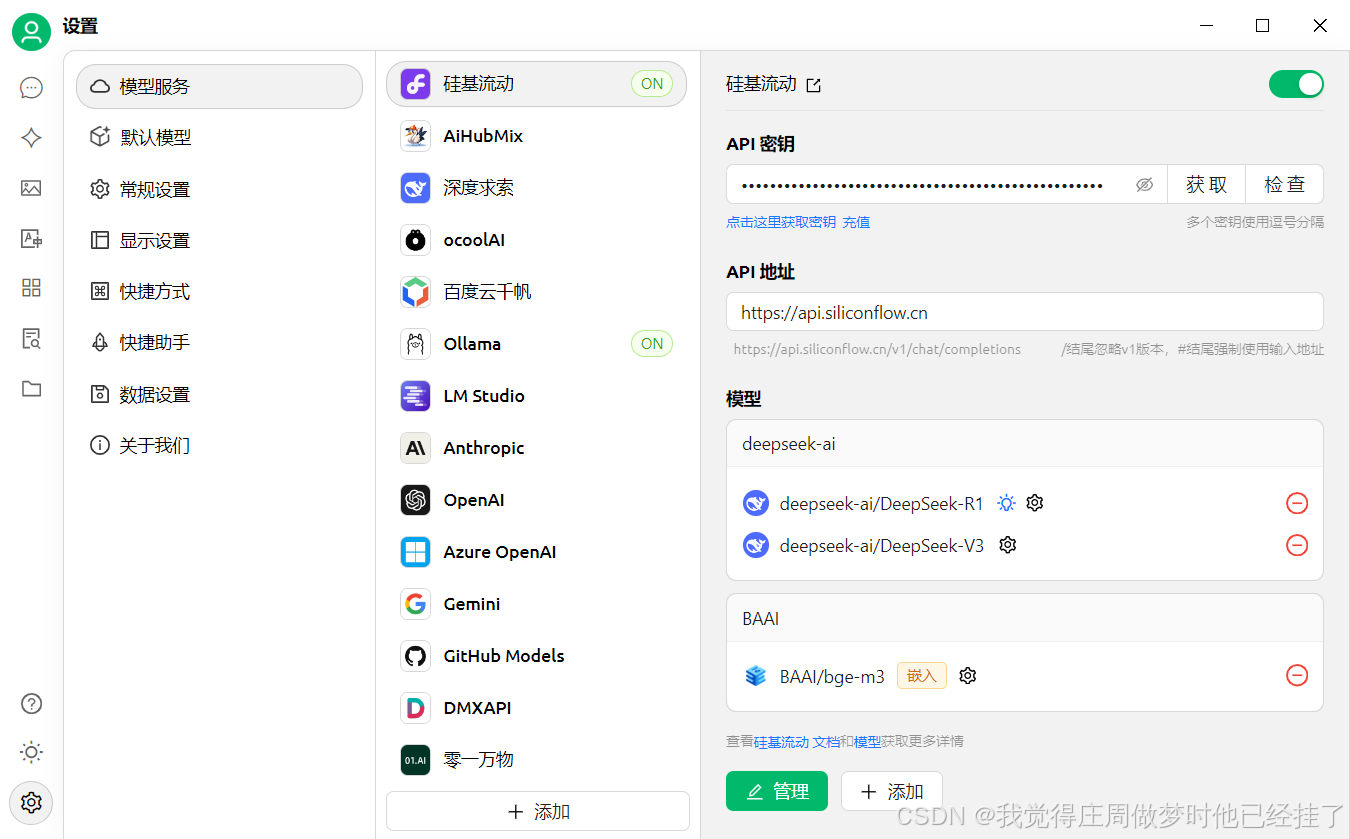
Task: Click the BAAI group header
Action: [1025, 618]
